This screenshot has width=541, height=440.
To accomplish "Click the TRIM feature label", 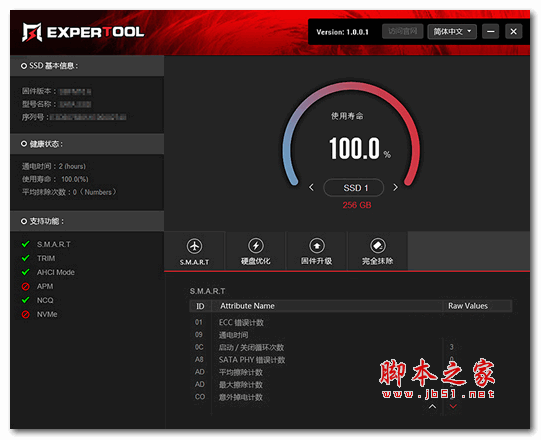I will [46, 258].
